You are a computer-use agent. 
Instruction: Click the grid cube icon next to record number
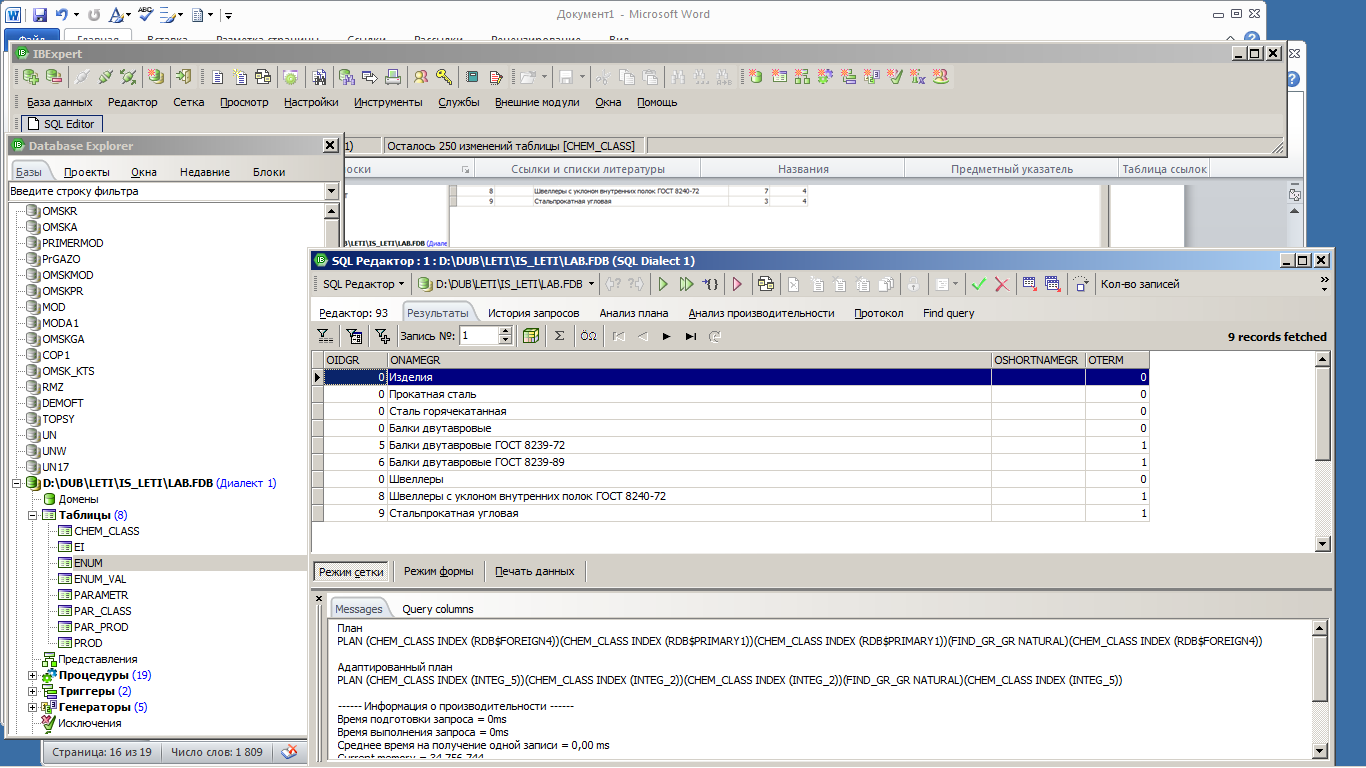[531, 336]
